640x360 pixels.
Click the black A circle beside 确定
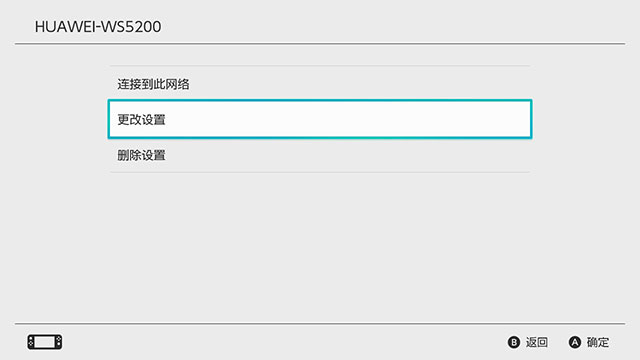(575, 342)
